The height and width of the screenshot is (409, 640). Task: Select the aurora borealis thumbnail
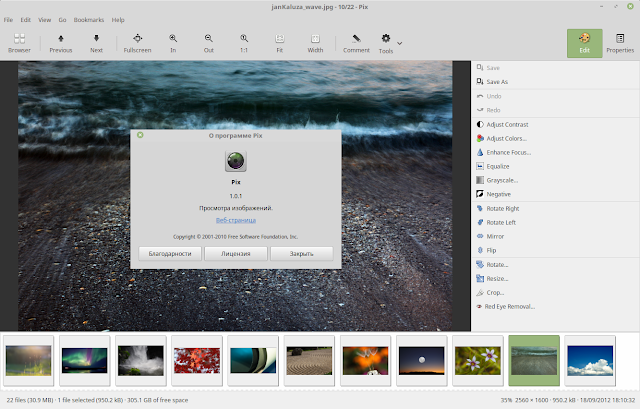tap(84, 360)
